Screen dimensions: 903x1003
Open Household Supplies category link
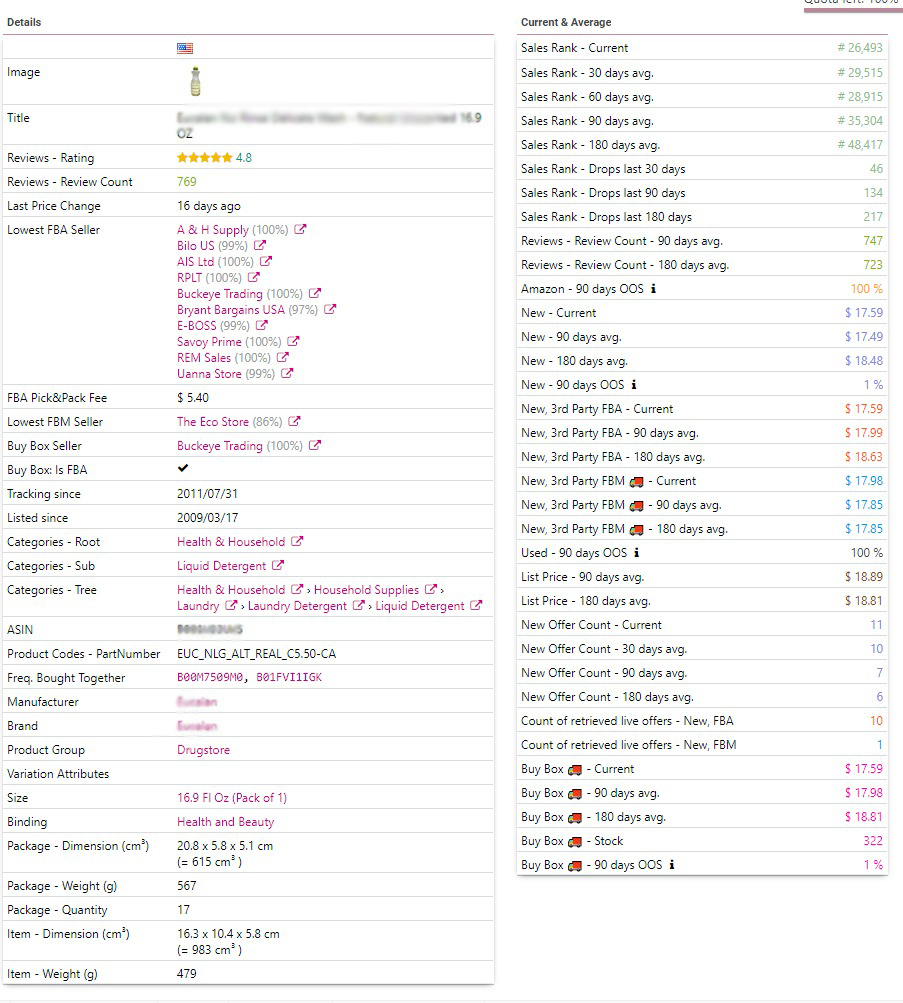(x=366, y=590)
